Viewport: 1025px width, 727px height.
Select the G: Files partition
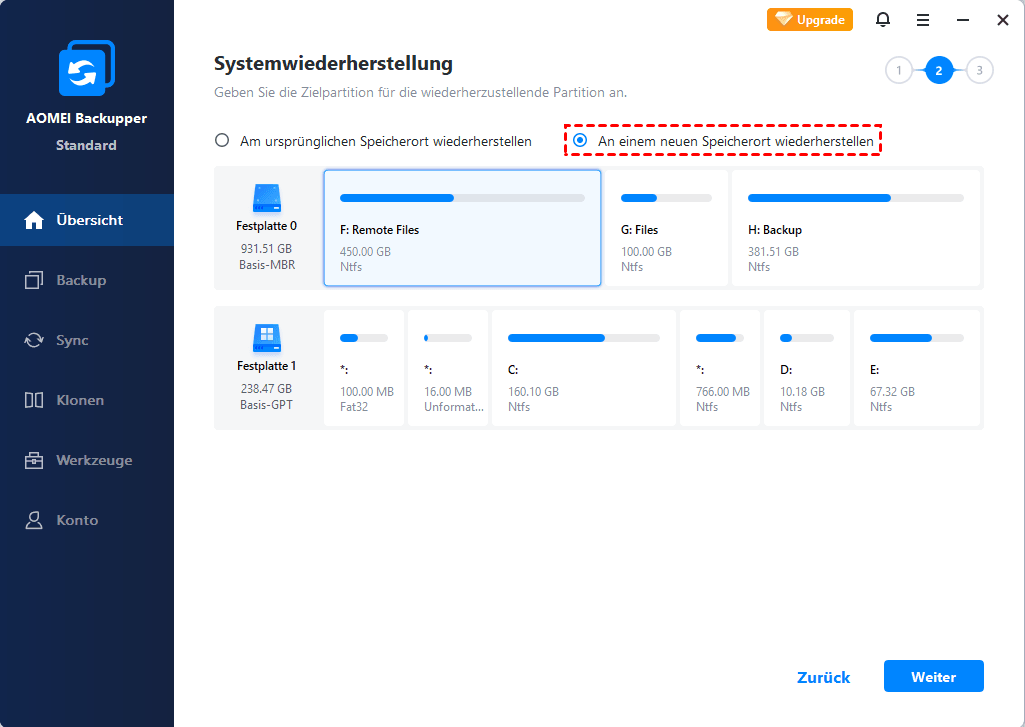pyautogui.click(x=666, y=228)
